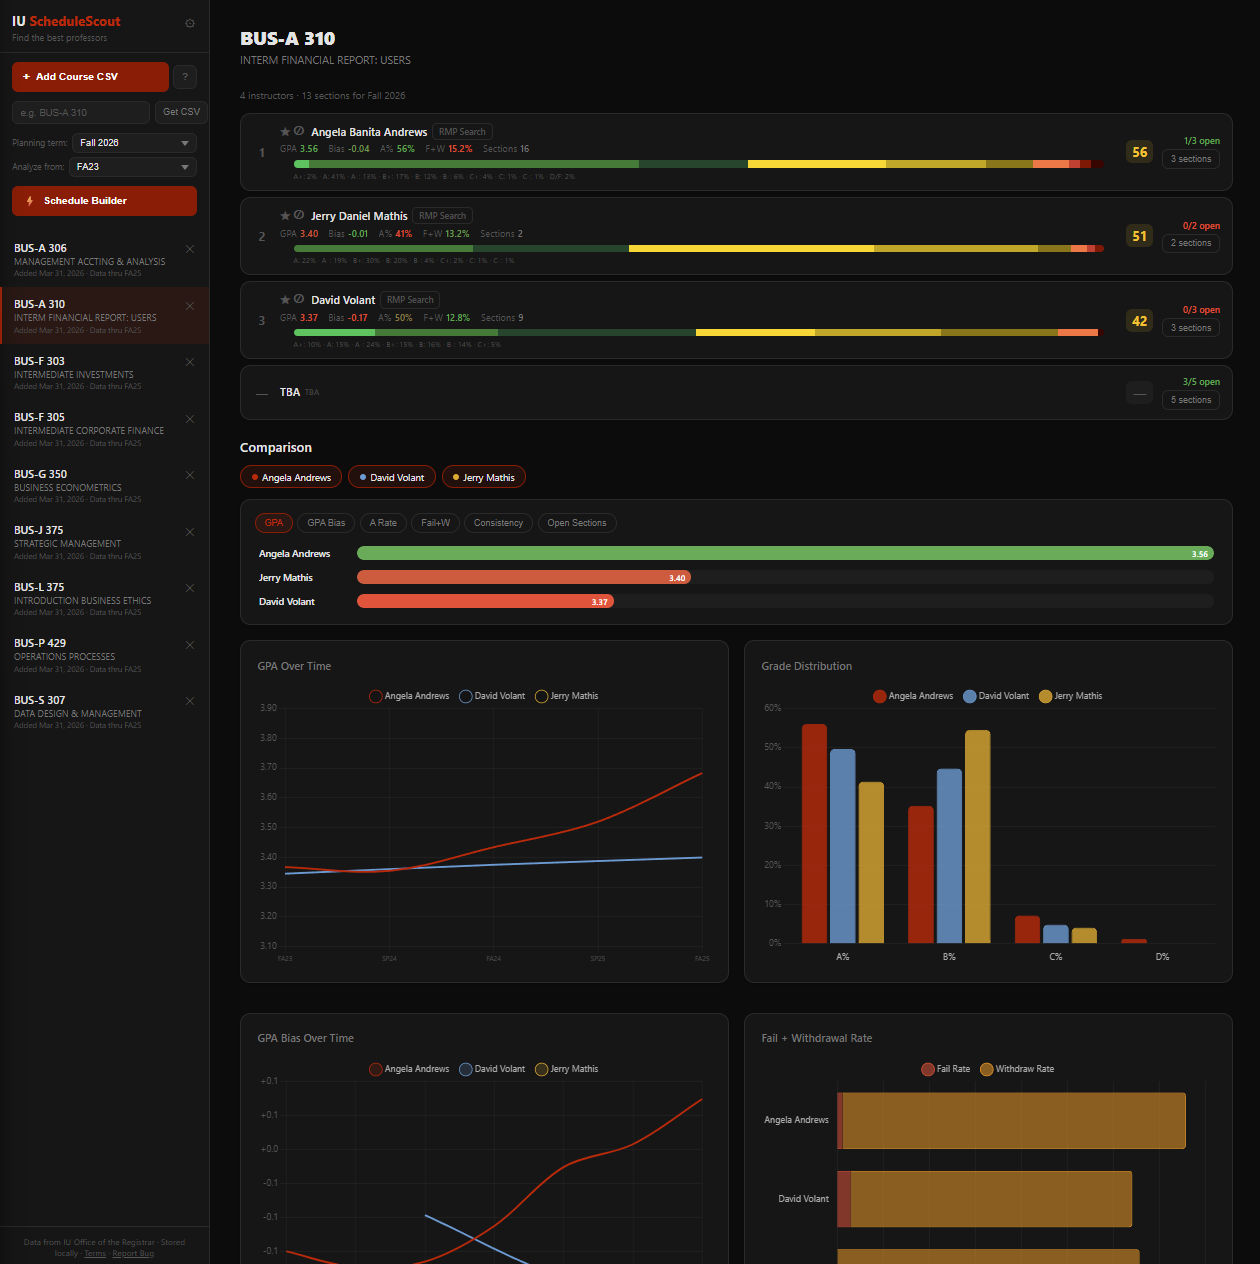Exclude David Volant with the prohibit icon
Screen dimensions: 1260x1264
298,299
